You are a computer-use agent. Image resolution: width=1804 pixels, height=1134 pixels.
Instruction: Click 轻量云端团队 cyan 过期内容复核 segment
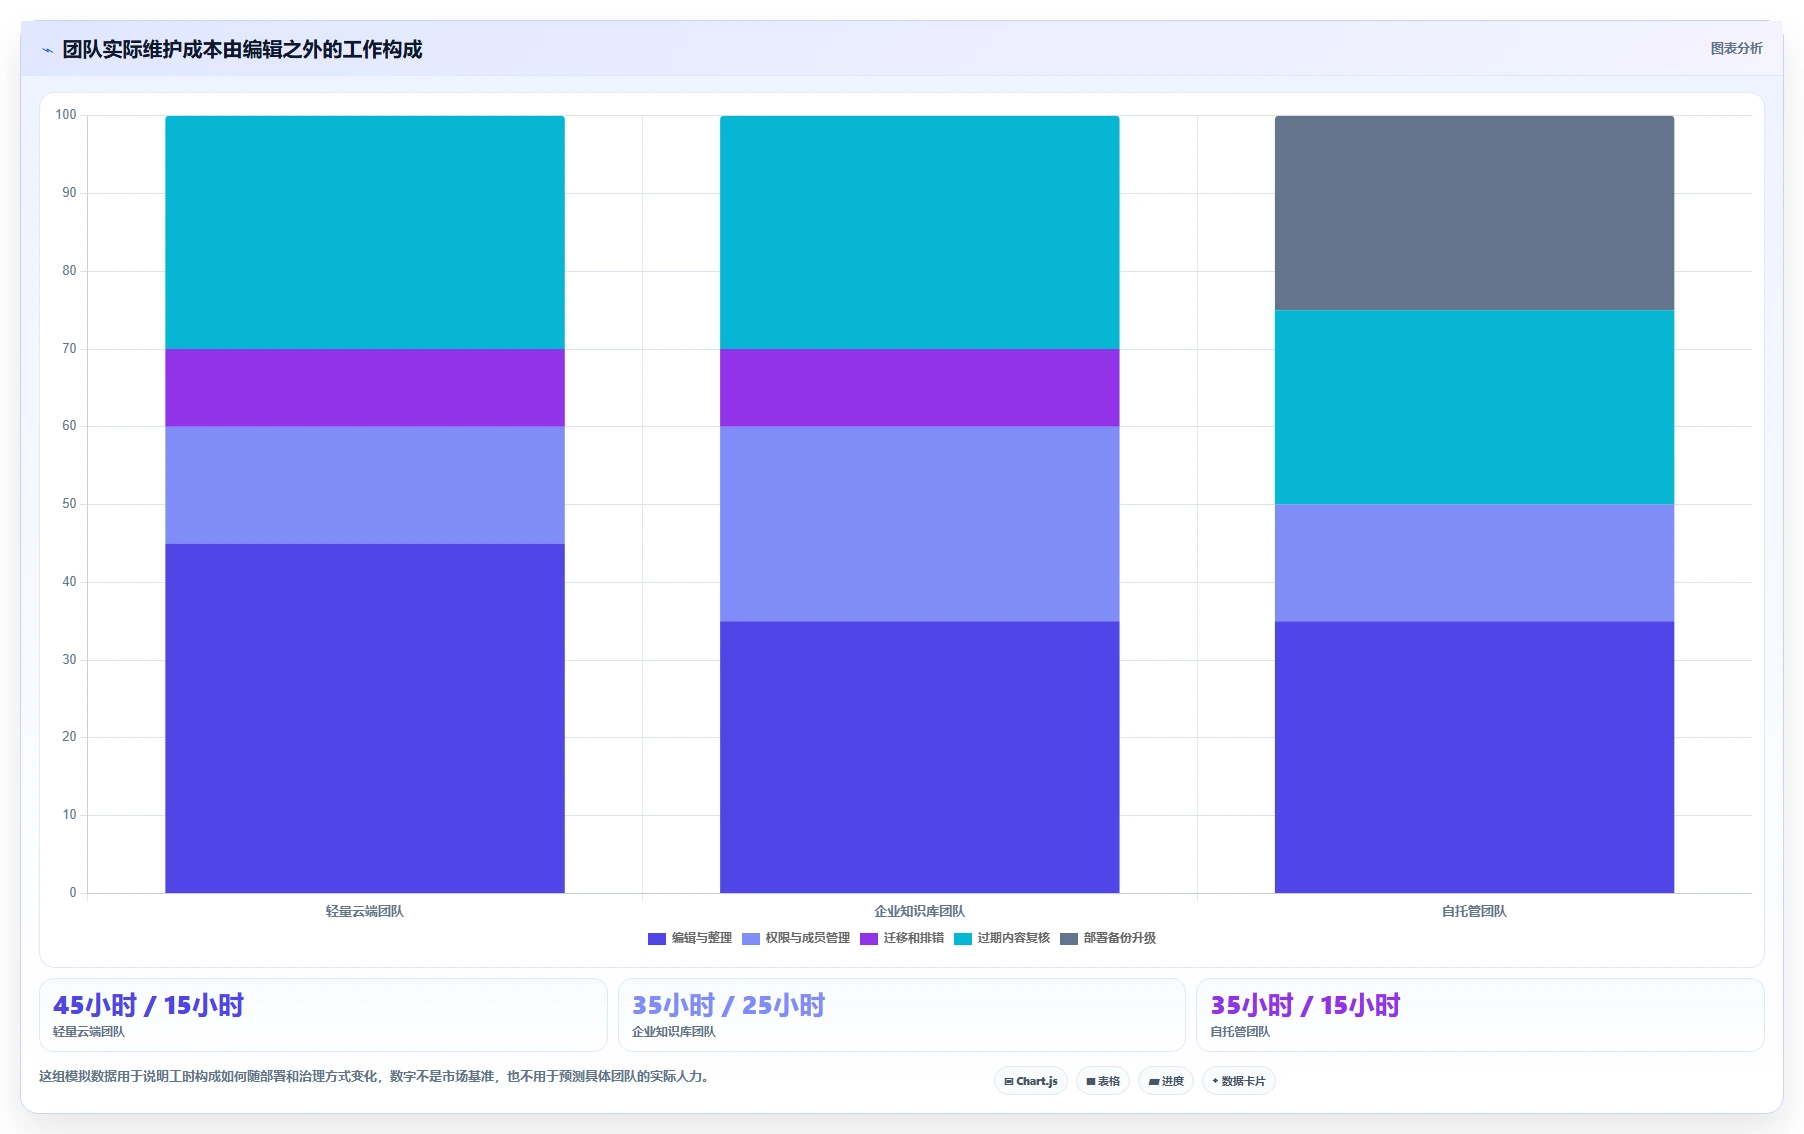[365, 232]
